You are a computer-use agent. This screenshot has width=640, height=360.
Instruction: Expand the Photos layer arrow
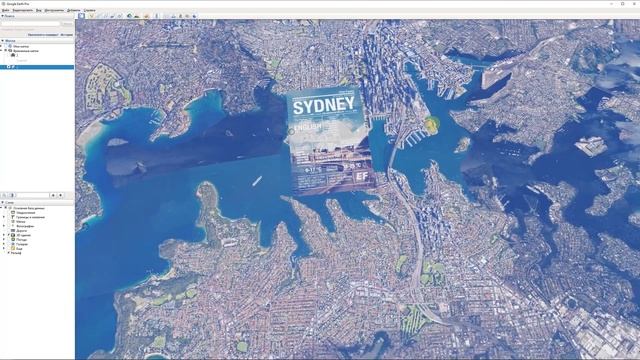[x=4, y=226]
